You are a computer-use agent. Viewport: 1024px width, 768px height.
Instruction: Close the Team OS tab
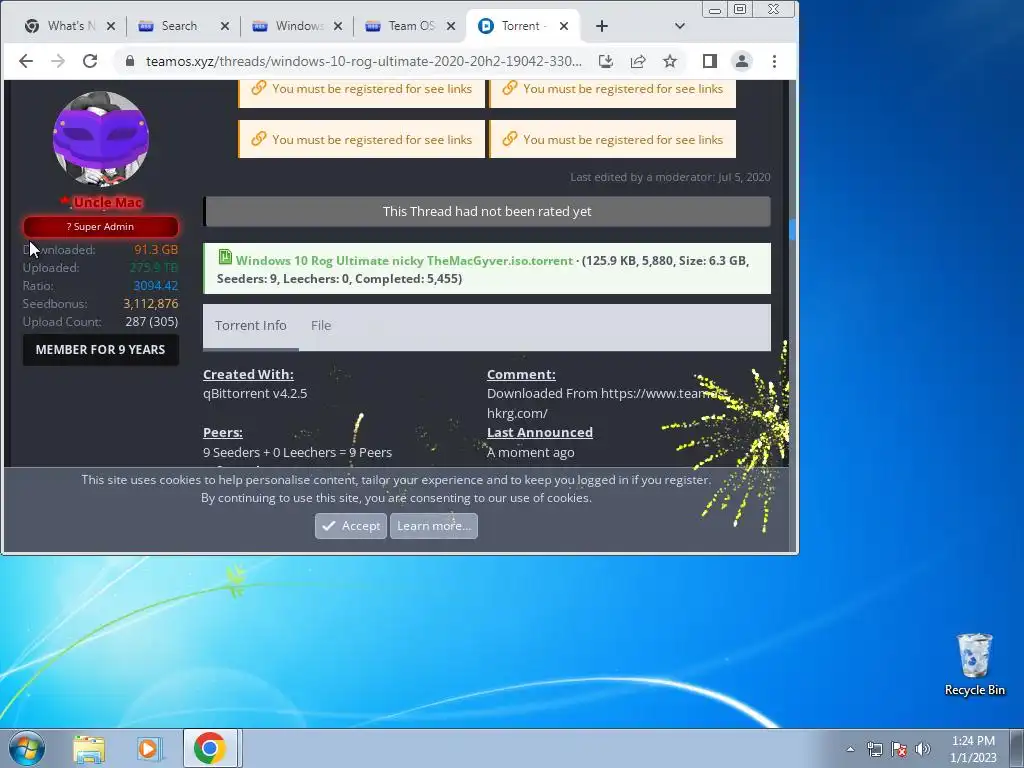[451, 26]
